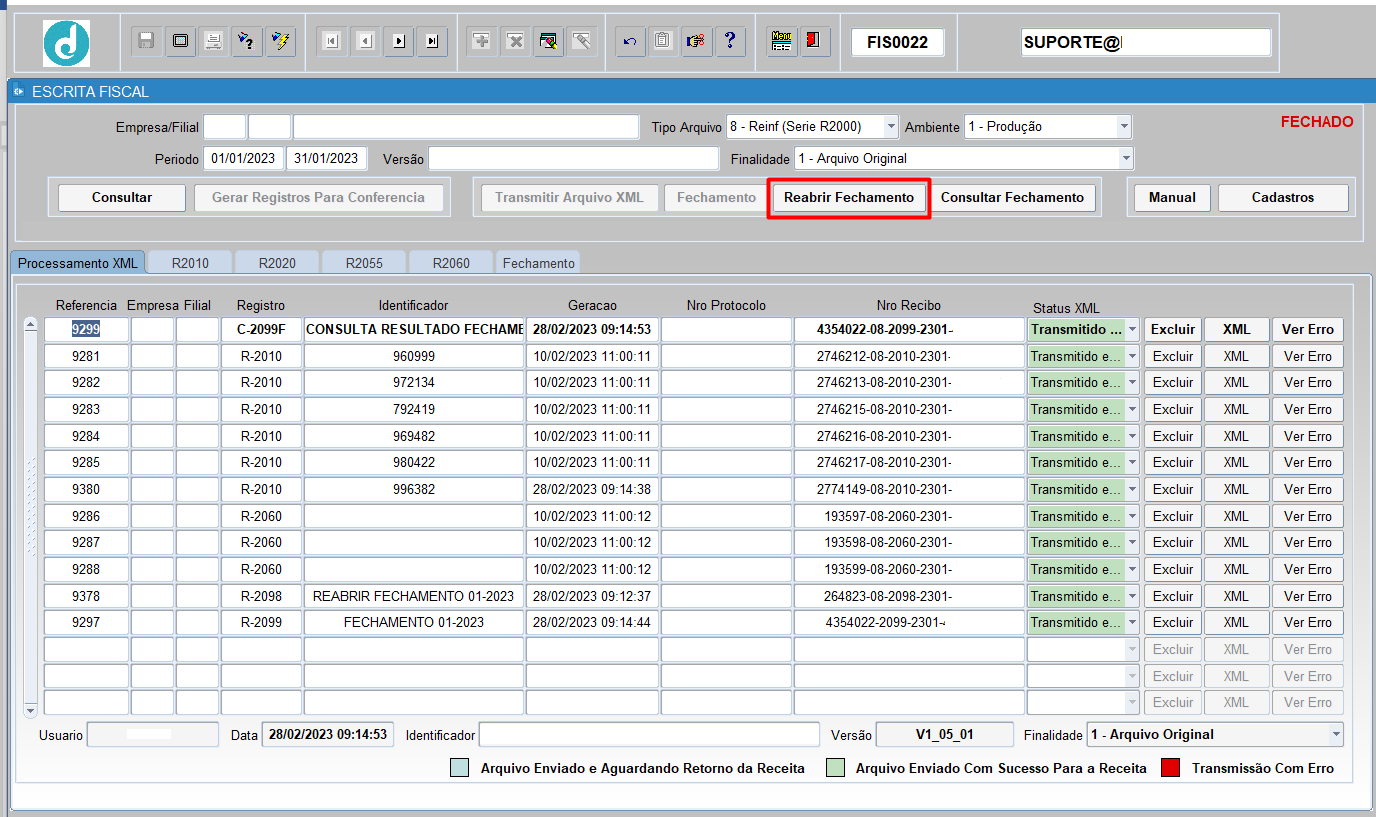Image resolution: width=1376 pixels, height=817 pixels.
Task: Click the clipboard list toolbar icon
Action: (663, 42)
